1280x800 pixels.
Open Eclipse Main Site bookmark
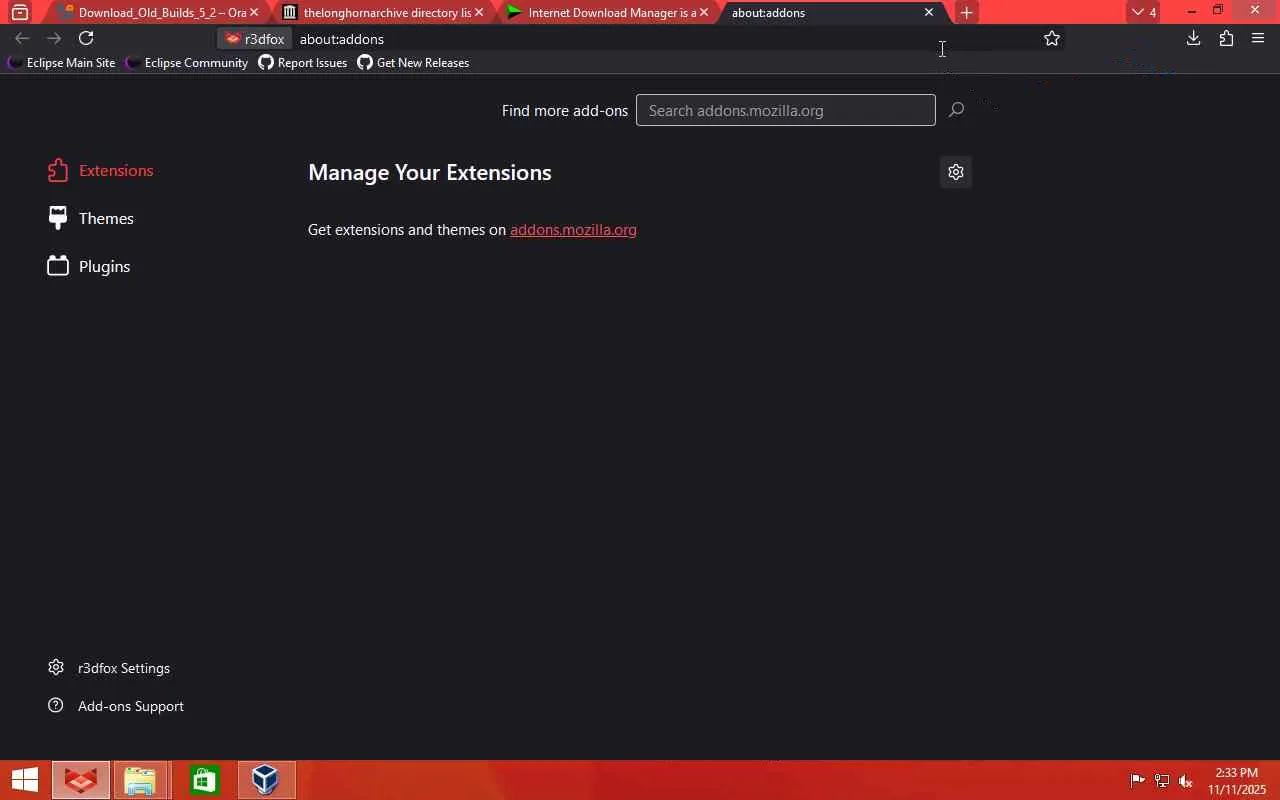(x=62, y=62)
